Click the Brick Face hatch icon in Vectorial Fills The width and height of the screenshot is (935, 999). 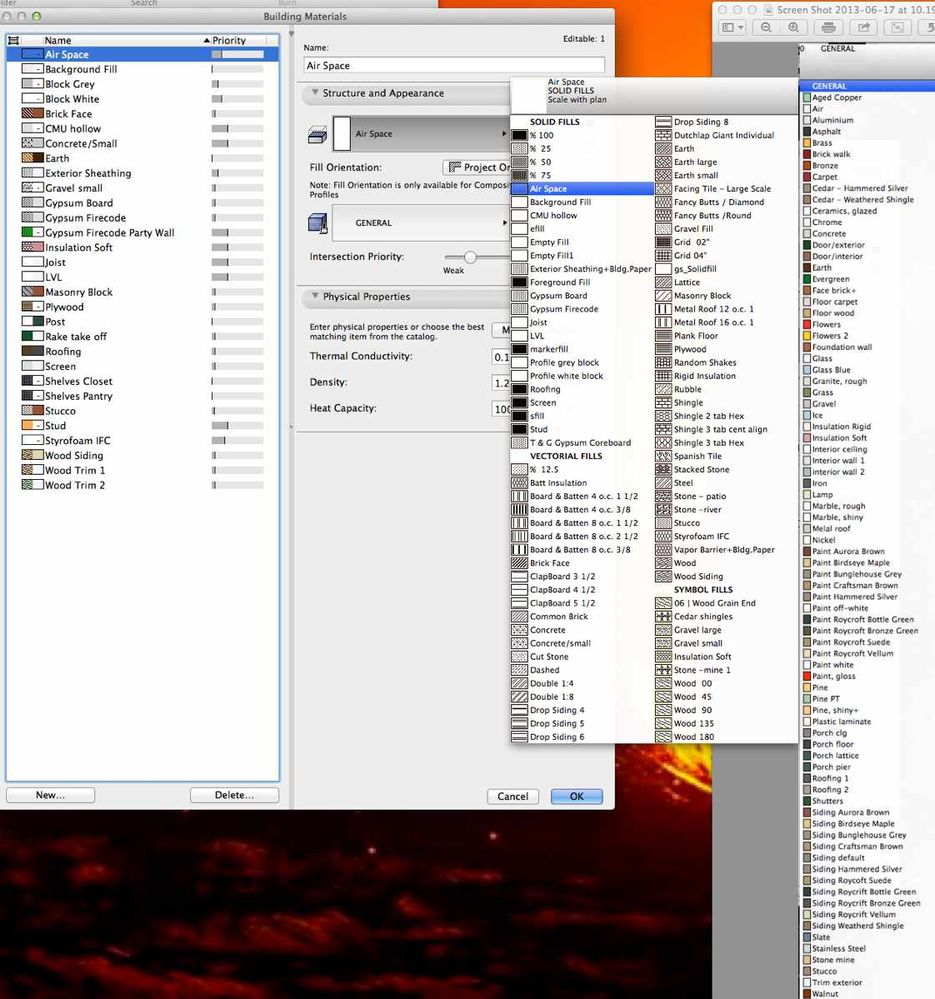pyautogui.click(x=520, y=563)
